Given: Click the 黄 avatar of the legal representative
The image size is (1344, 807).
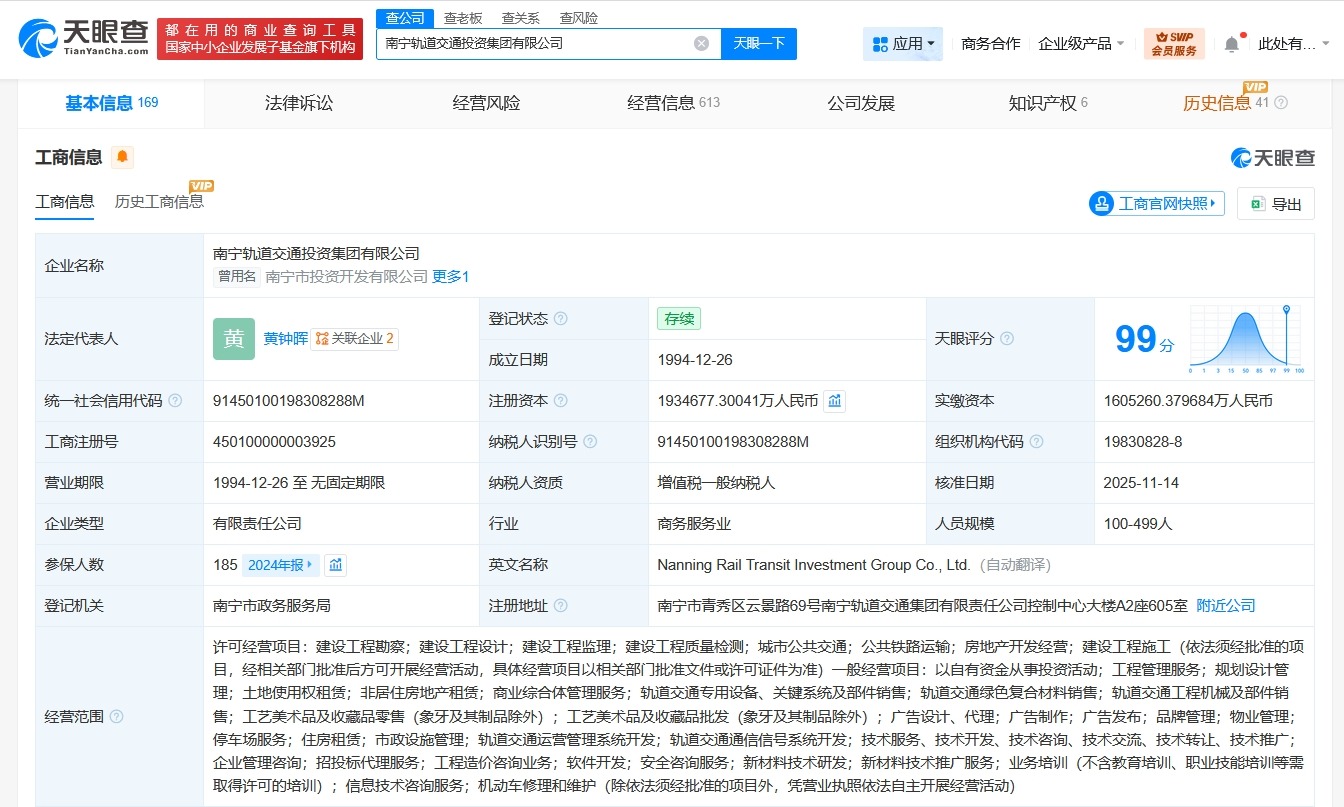Looking at the screenshot, I should 233,339.
